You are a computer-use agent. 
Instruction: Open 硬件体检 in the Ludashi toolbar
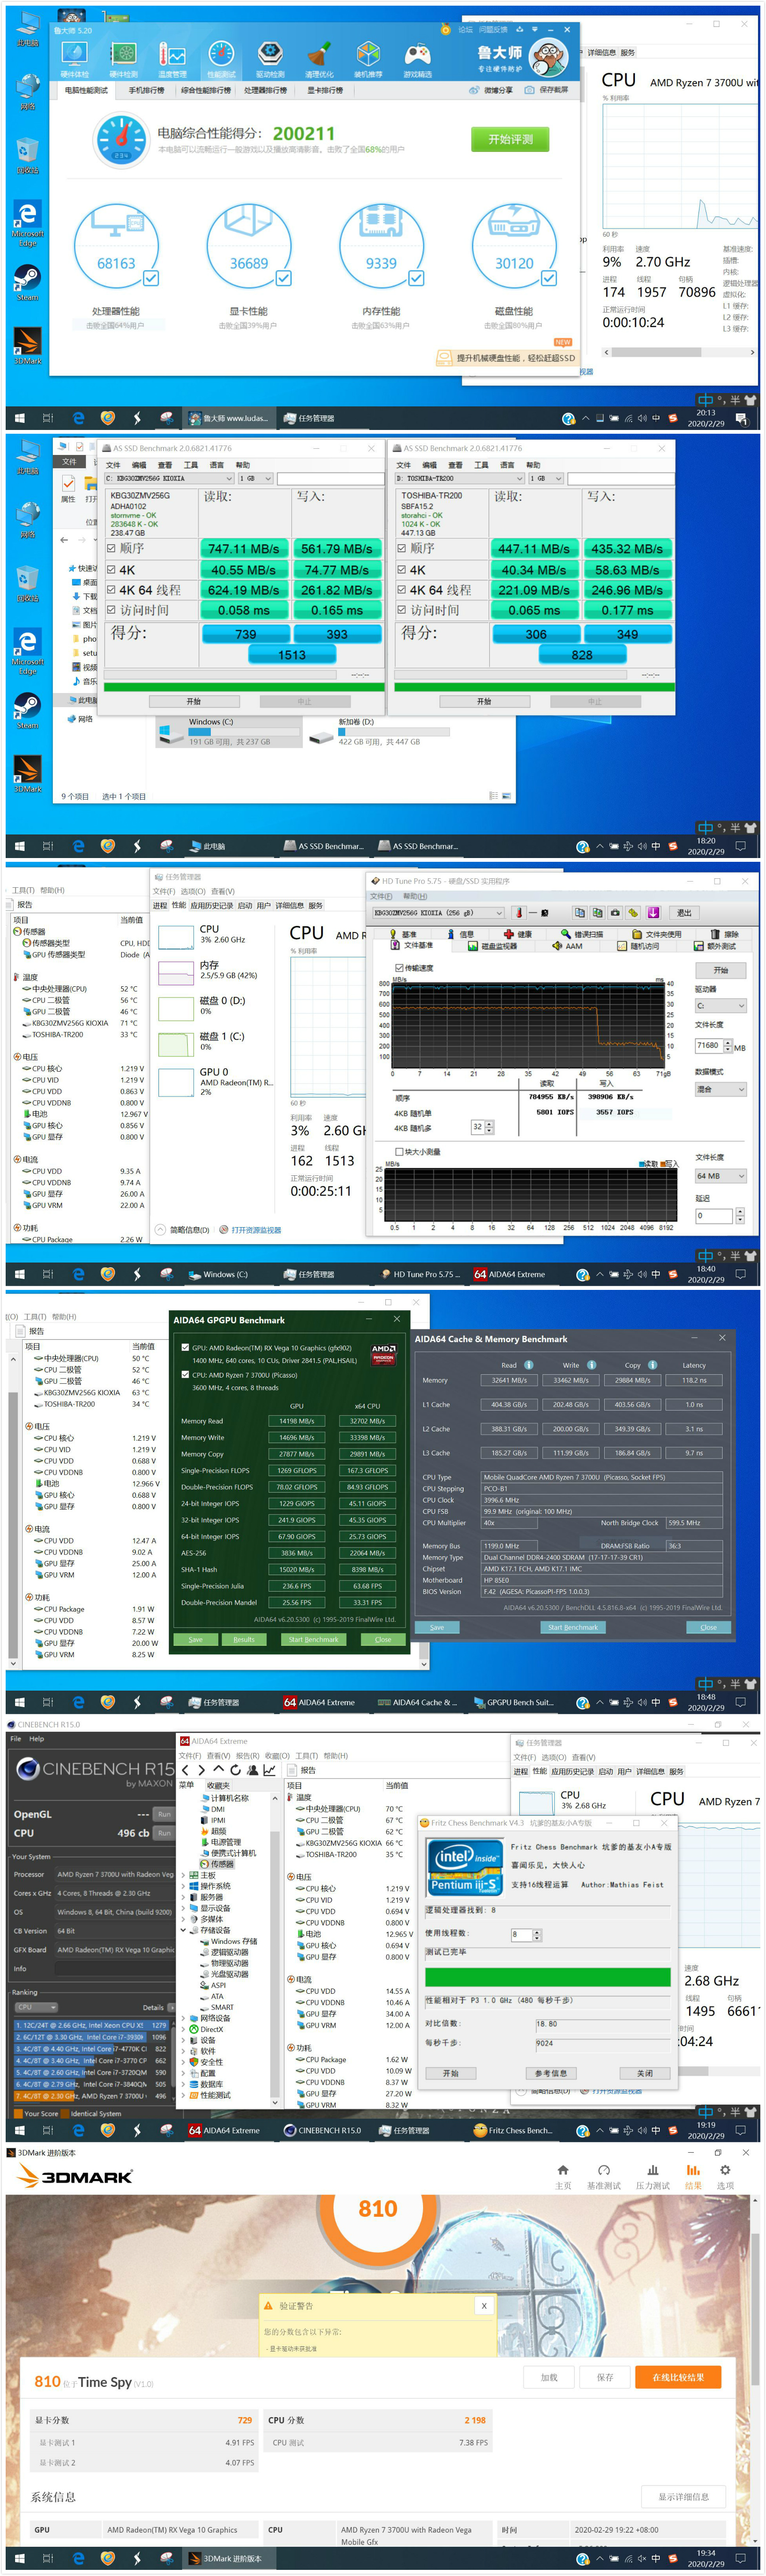coord(75,60)
